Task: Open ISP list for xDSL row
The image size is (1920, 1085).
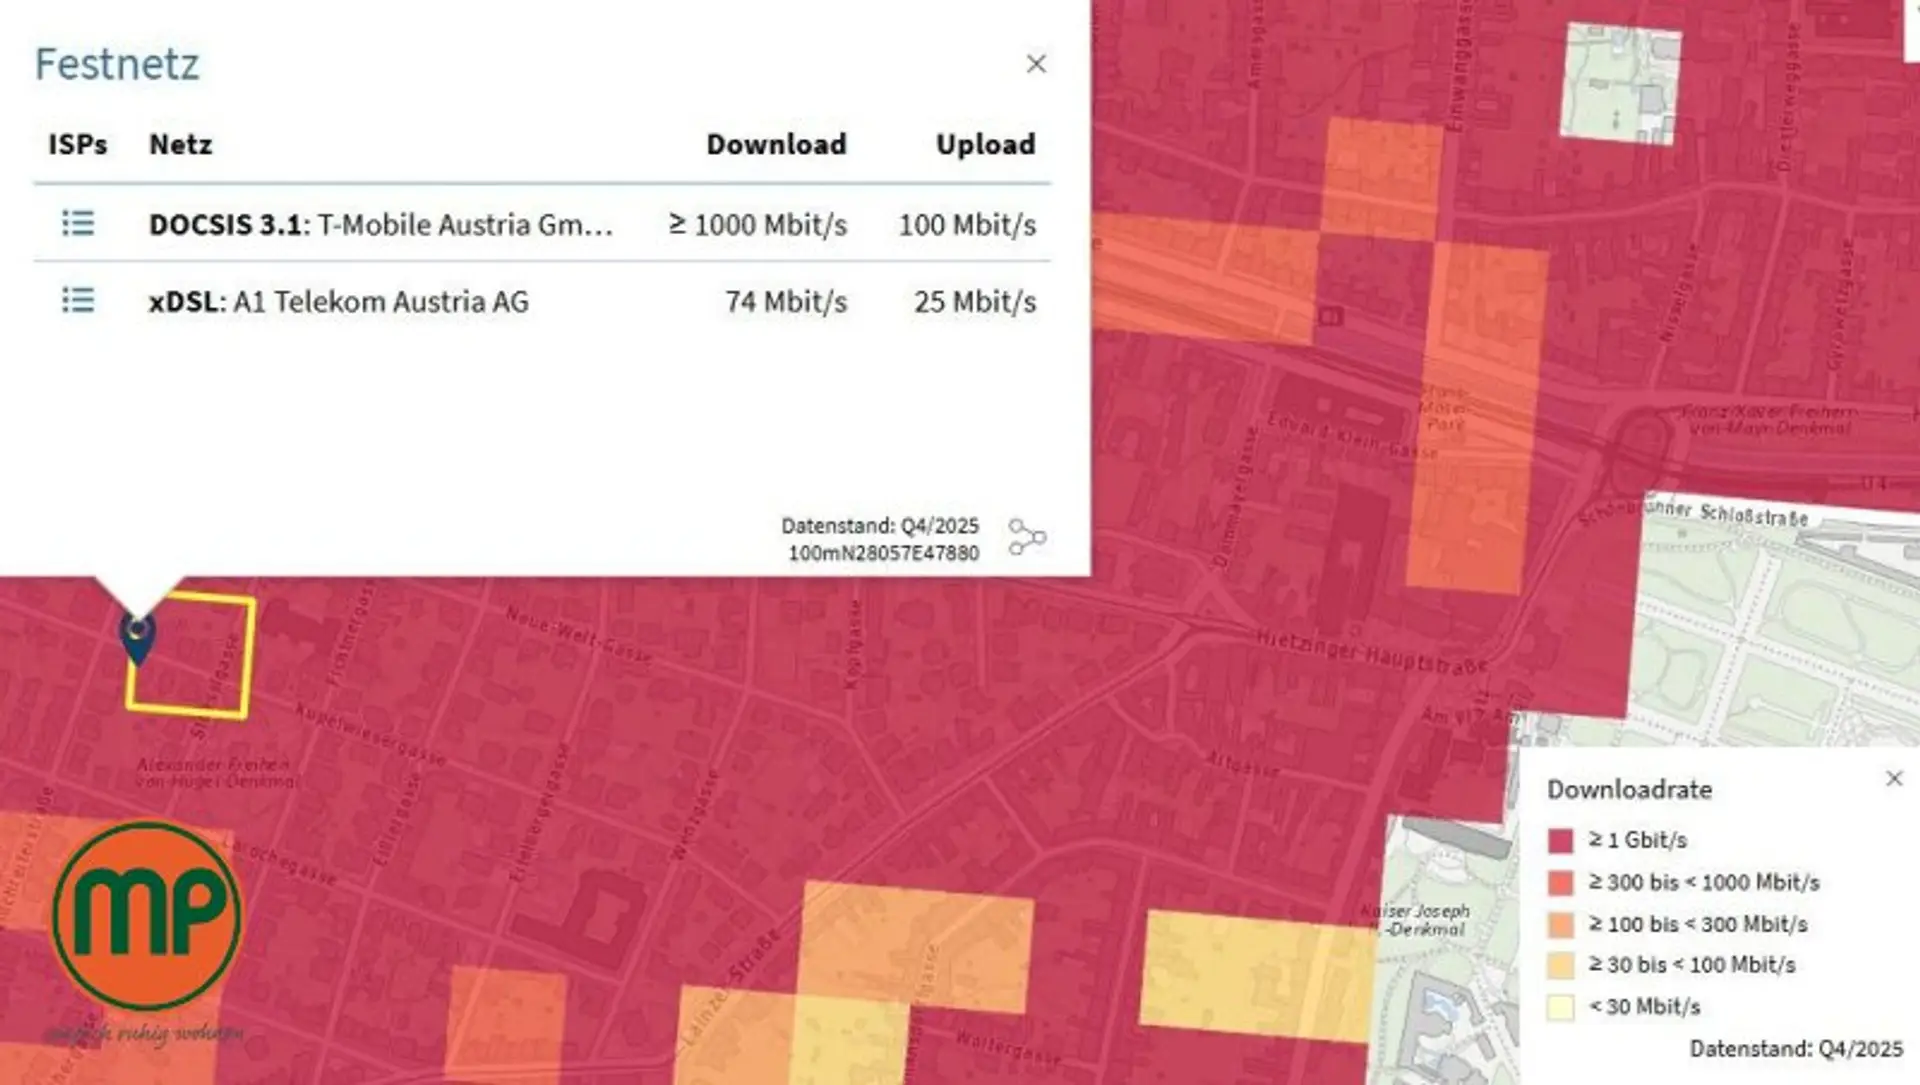Action: click(78, 300)
